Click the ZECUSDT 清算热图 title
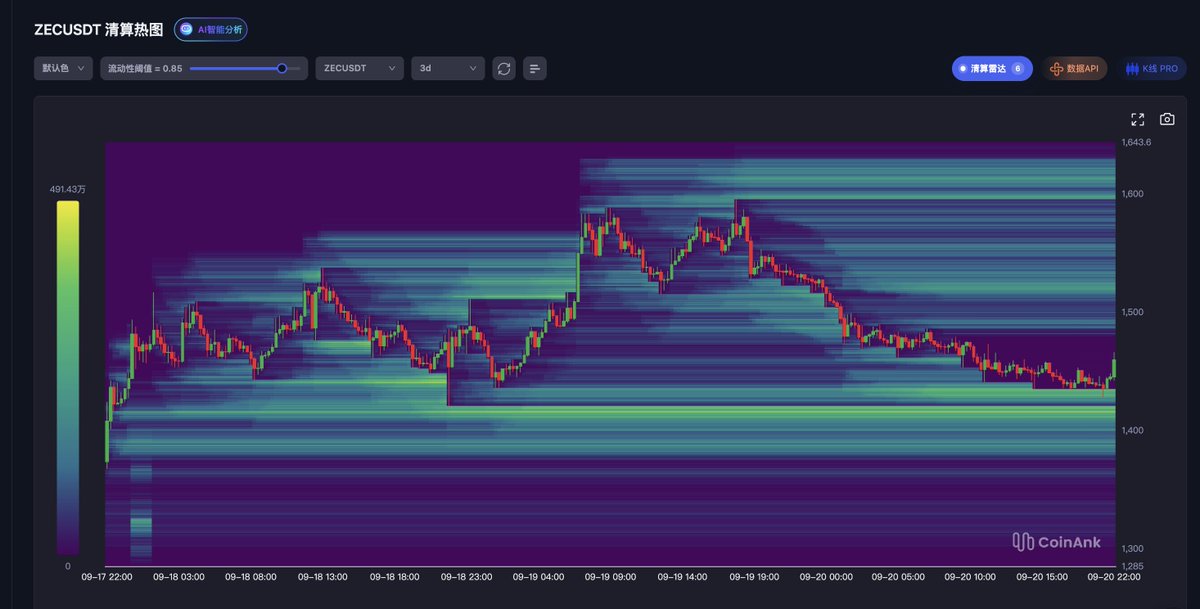 pos(98,29)
